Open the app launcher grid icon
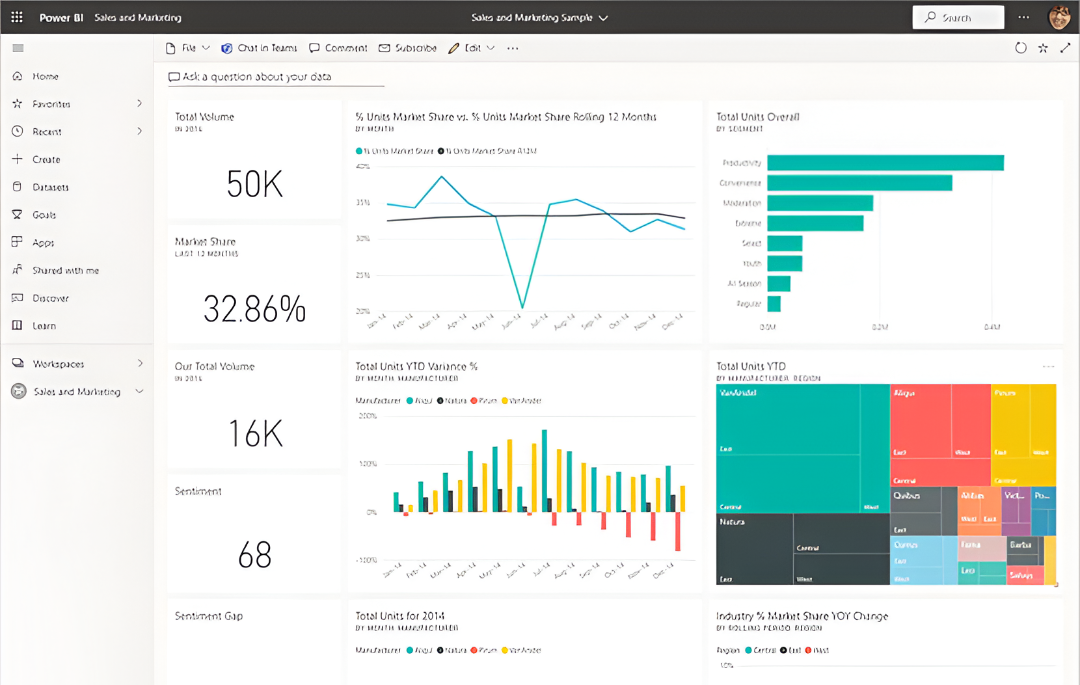Image resolution: width=1080 pixels, height=685 pixels. (17, 17)
